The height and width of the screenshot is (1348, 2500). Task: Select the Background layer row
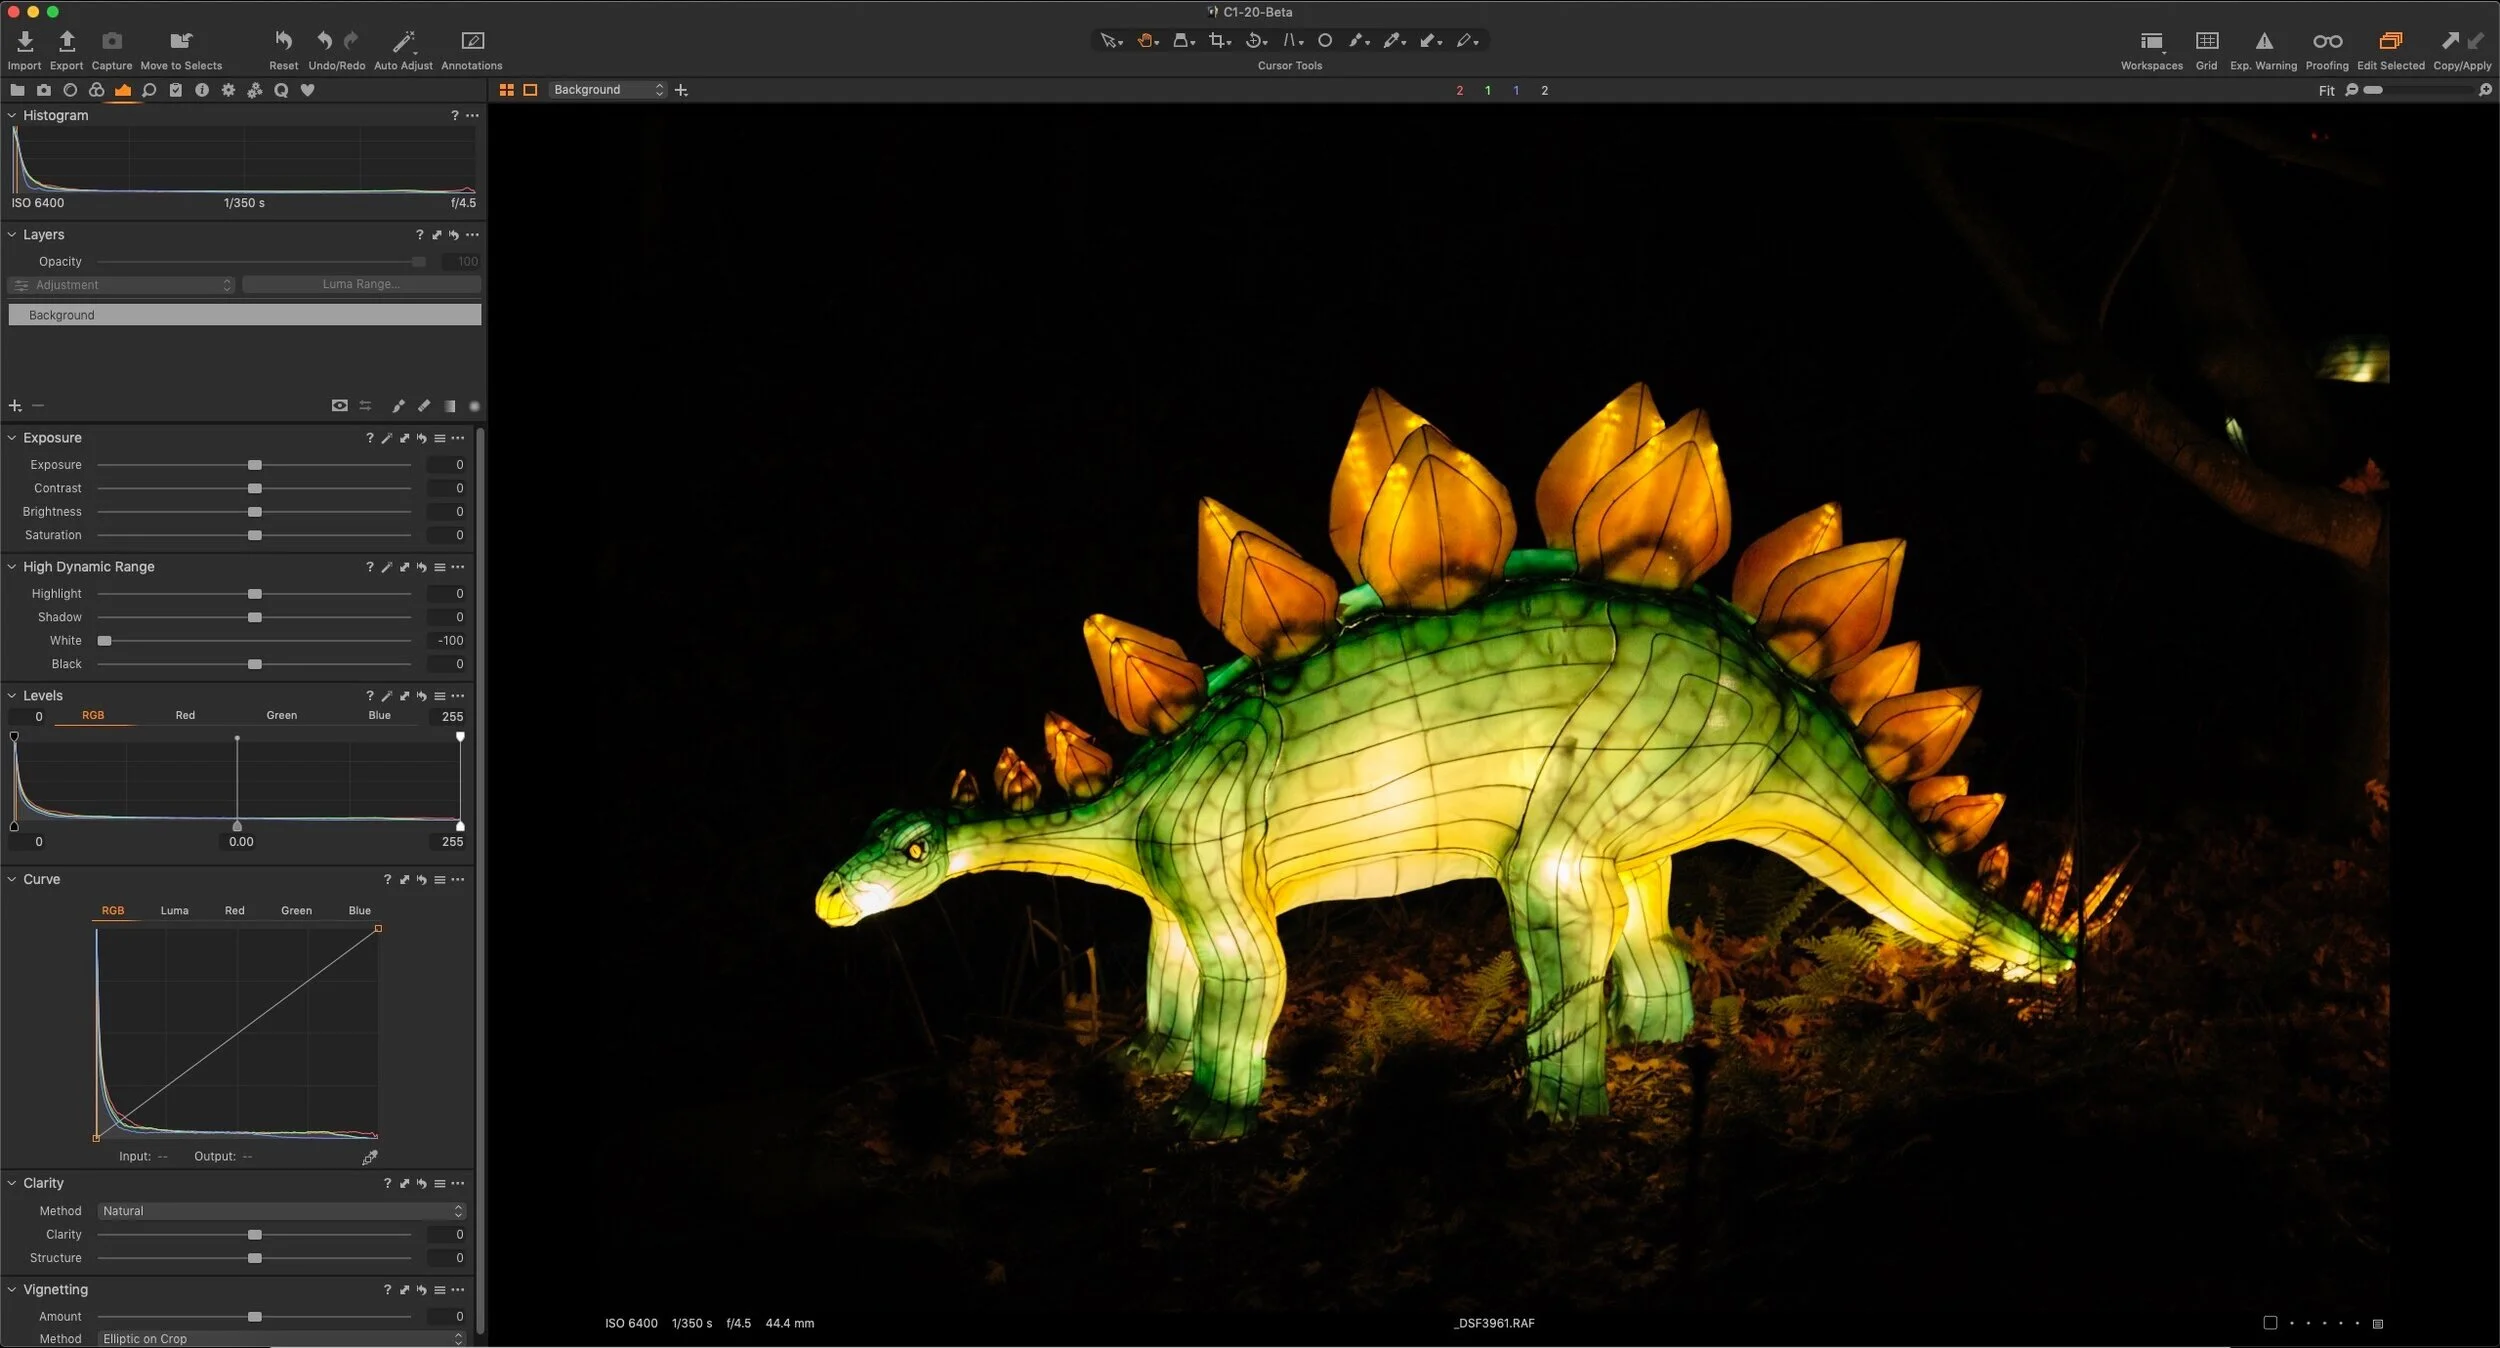point(244,315)
